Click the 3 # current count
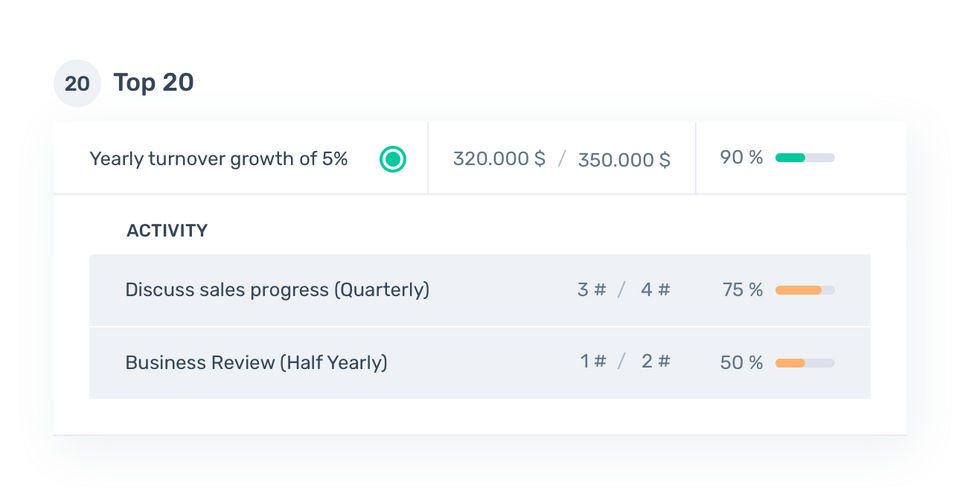 click(591, 290)
